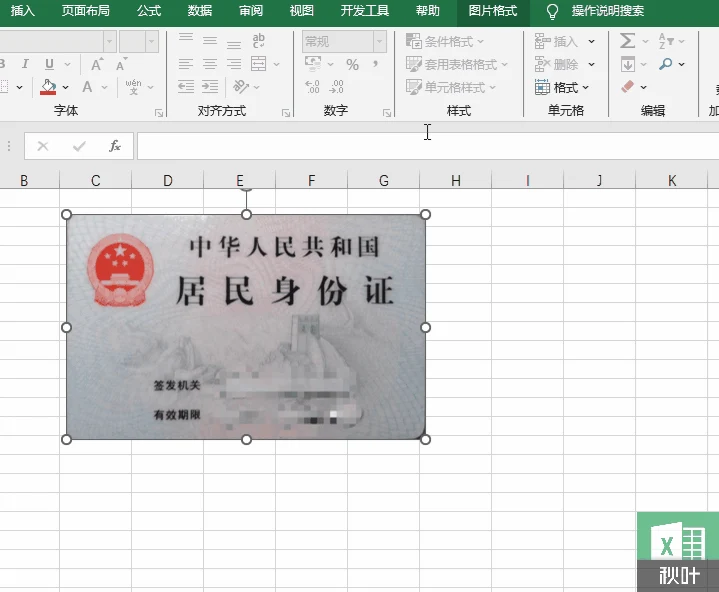Align text right
The height and width of the screenshot is (592, 719).
[234, 64]
